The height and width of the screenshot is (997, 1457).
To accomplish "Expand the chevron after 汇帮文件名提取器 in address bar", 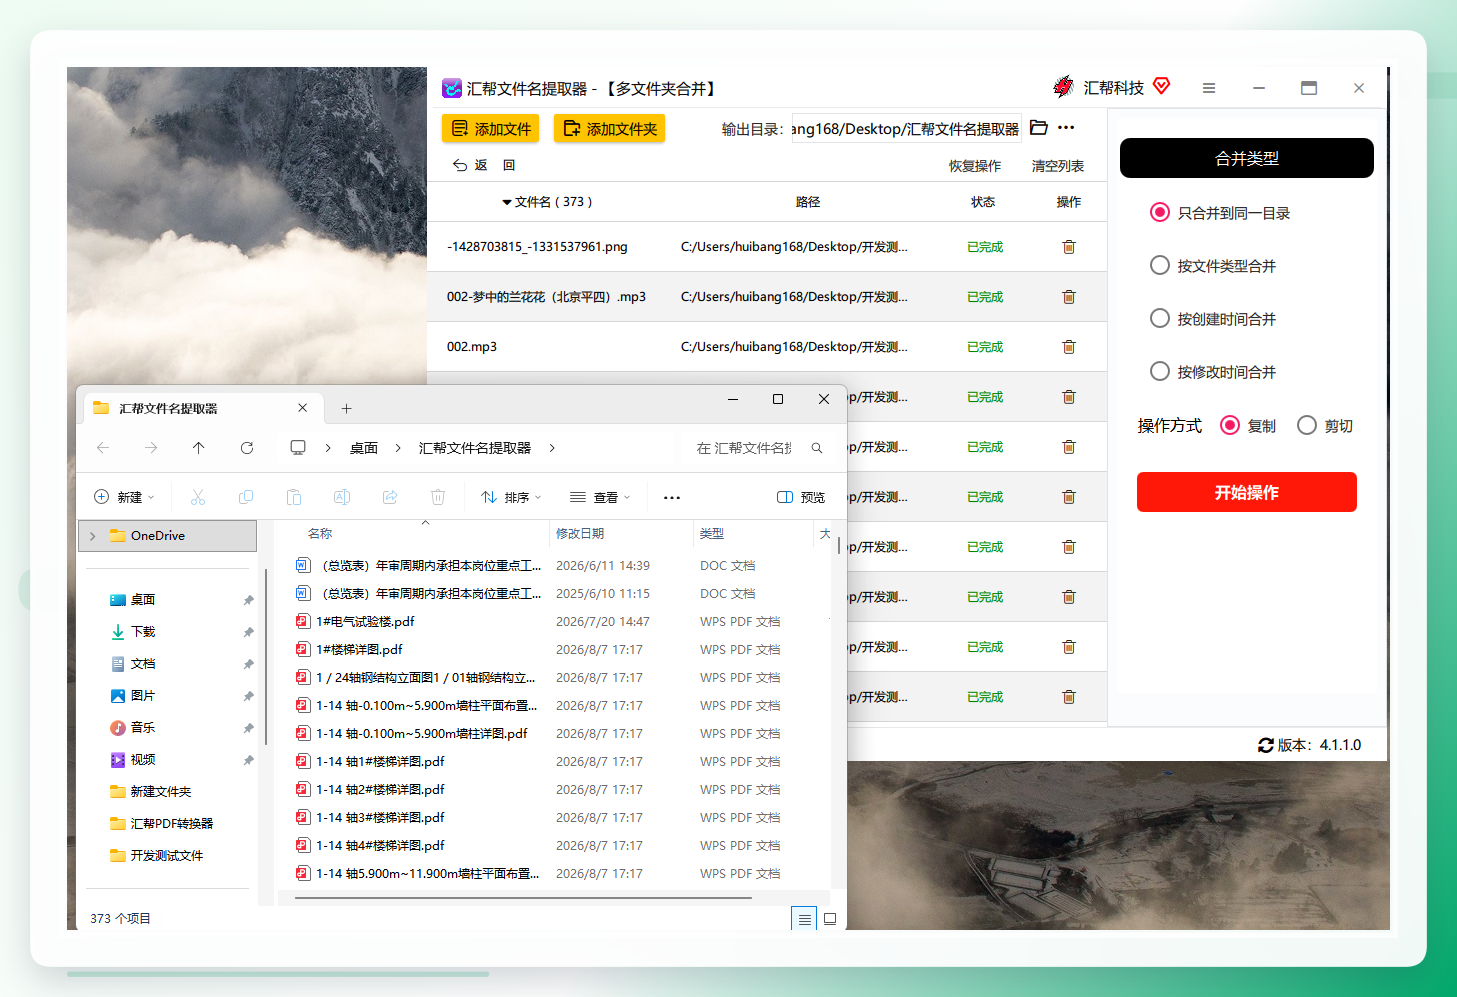I will click(x=552, y=448).
